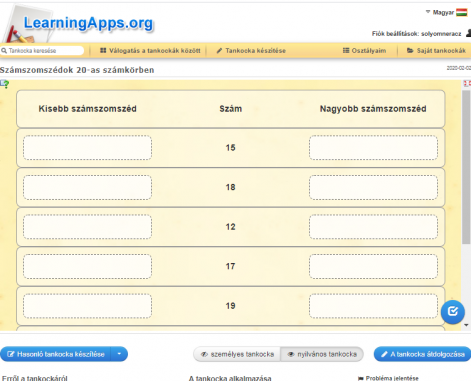Click the Szám column header
The image size is (471, 381).
(x=231, y=109)
